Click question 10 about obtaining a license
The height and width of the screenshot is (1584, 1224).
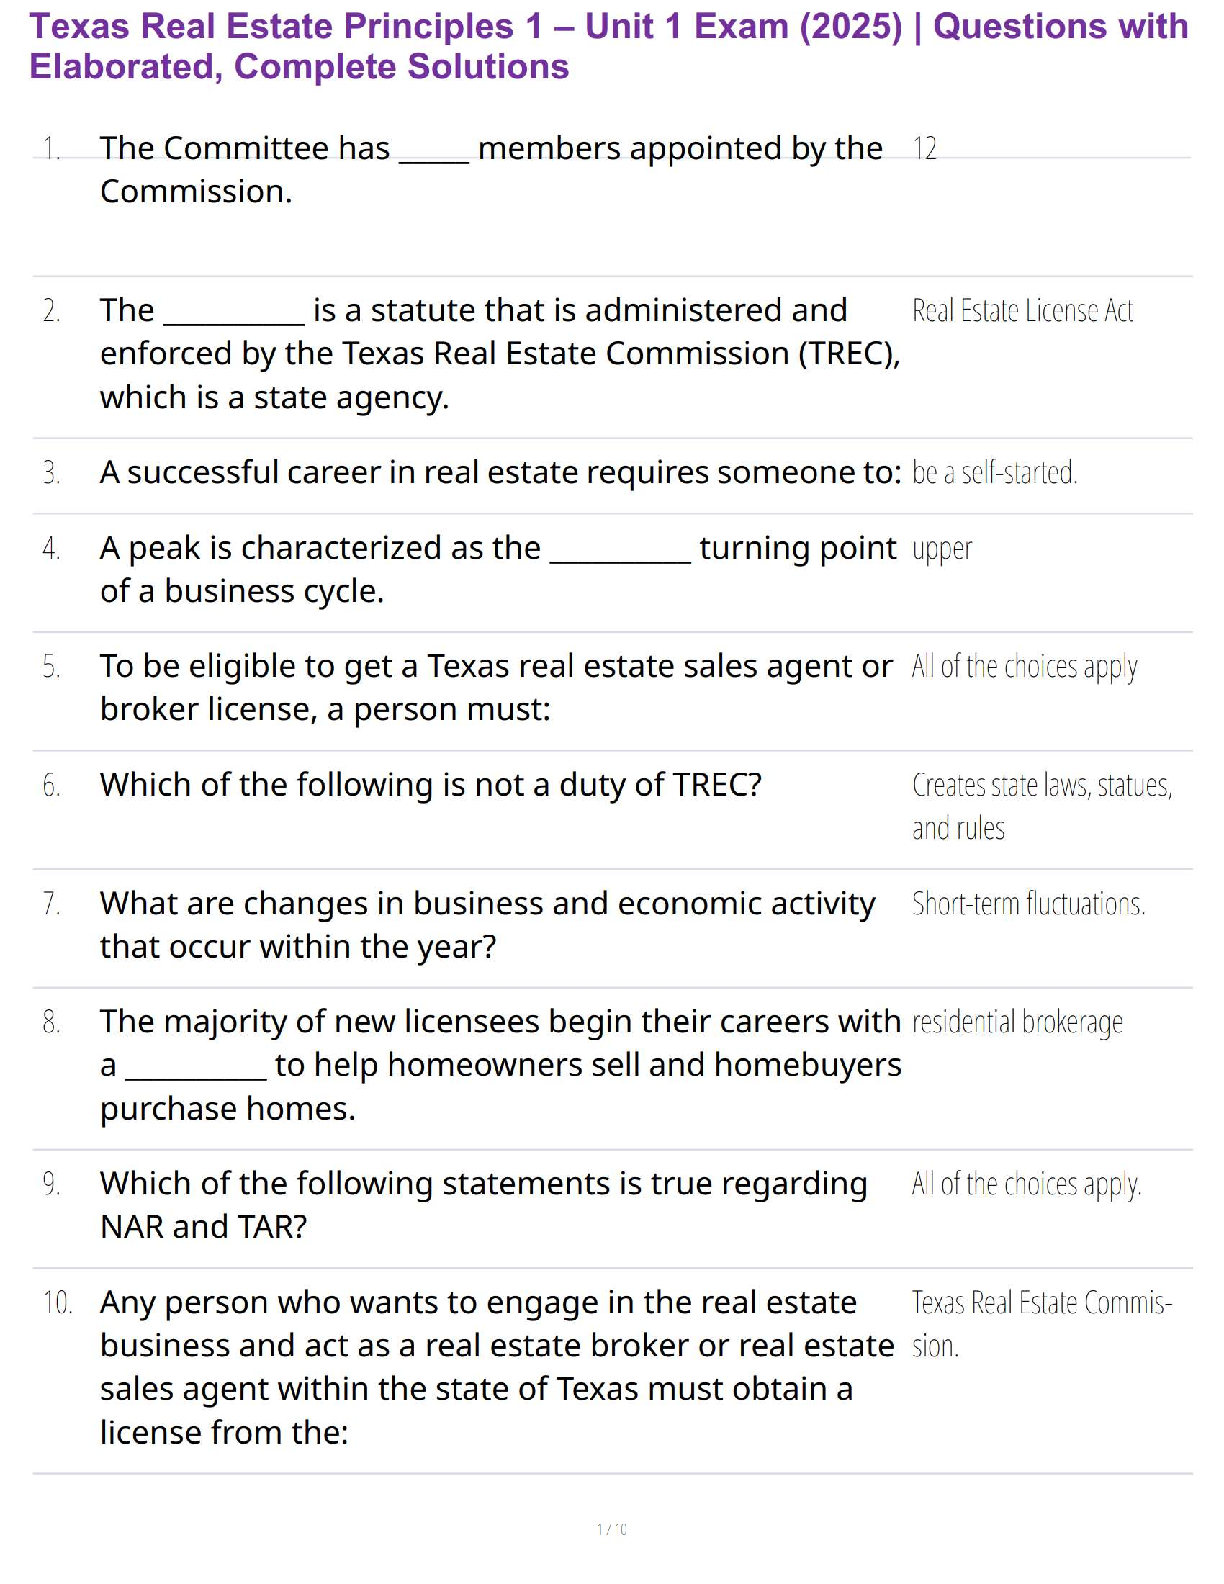coord(496,1367)
